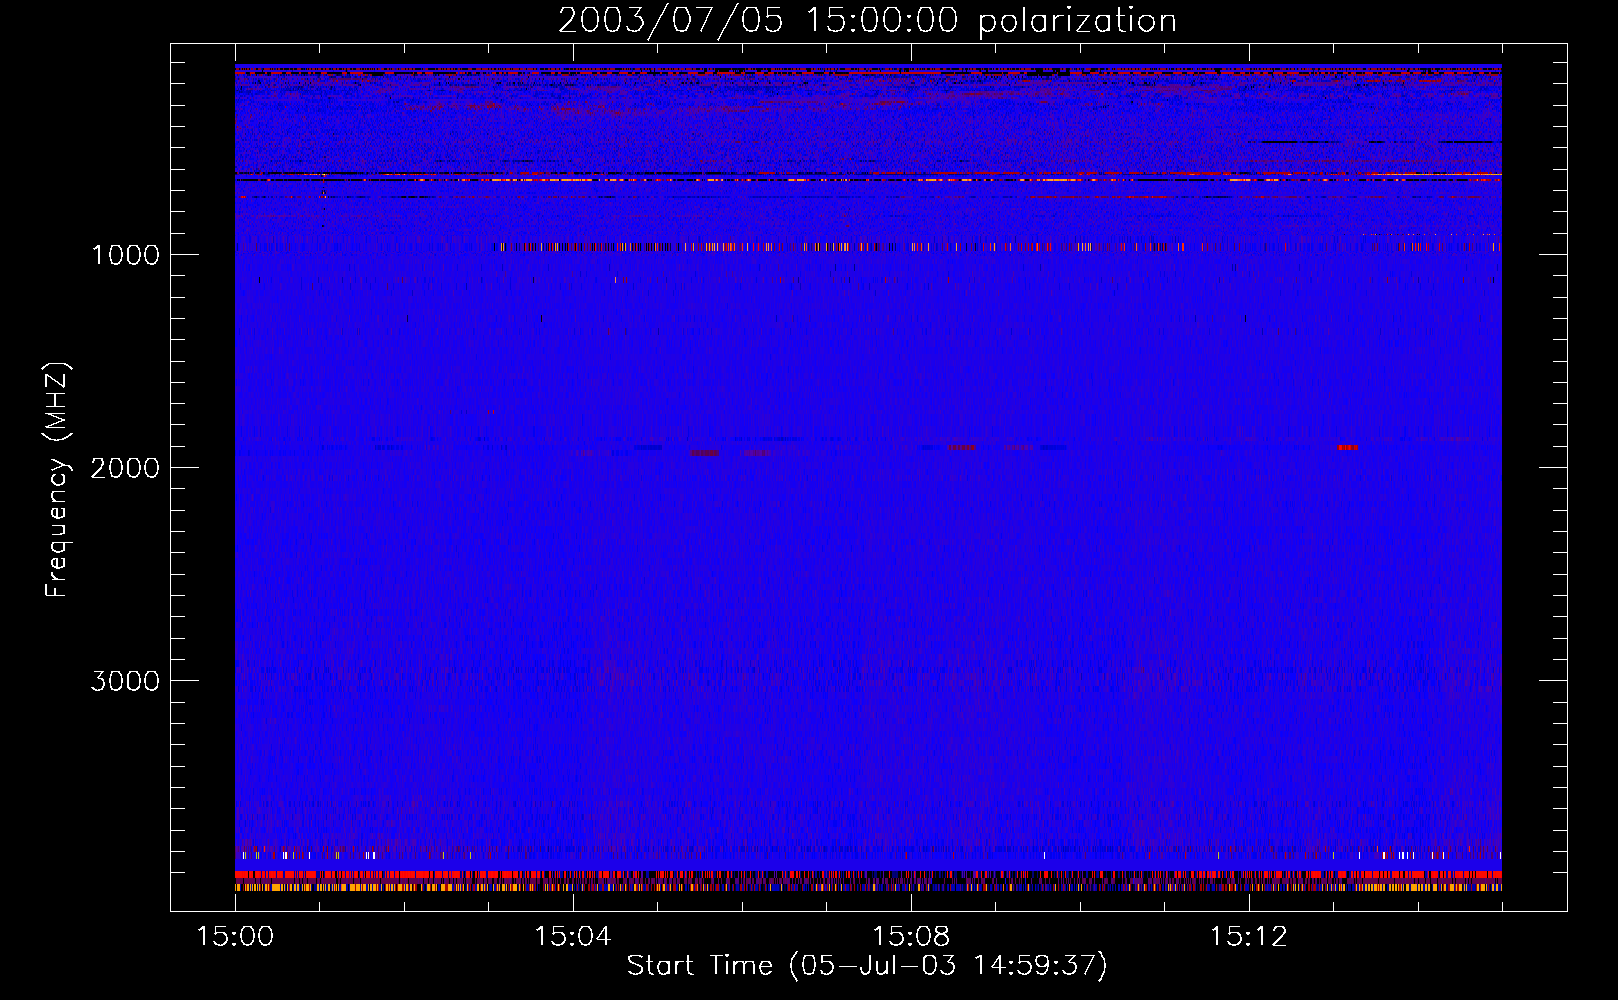Click the 1000 frequency tick label
The image size is (1618, 1000).
click(125, 255)
